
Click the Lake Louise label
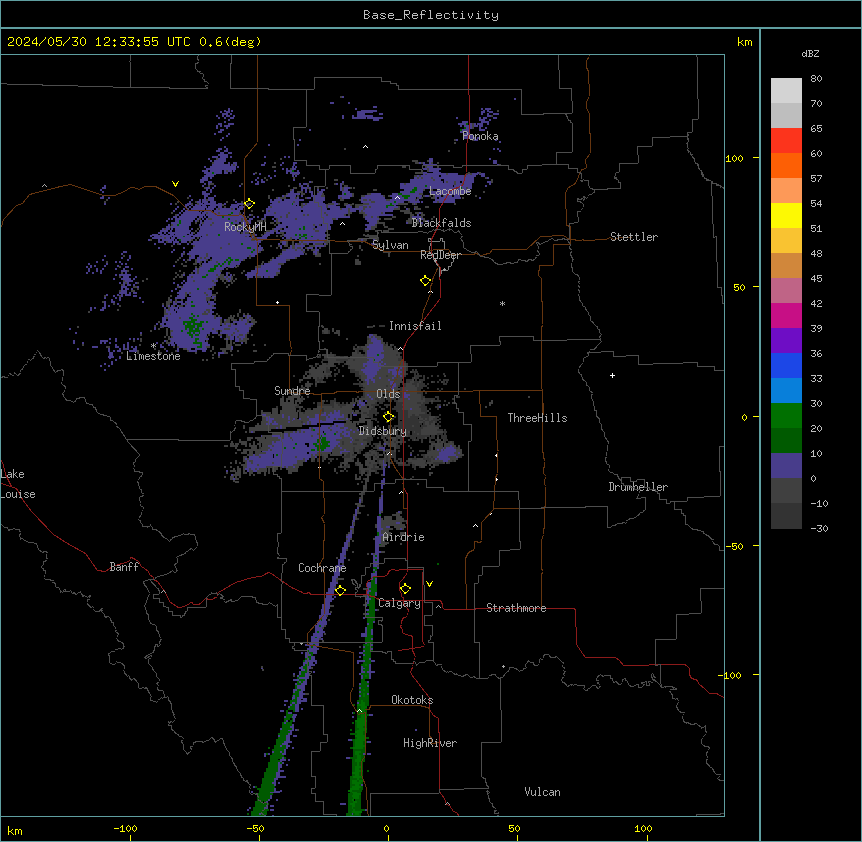pos(16,484)
